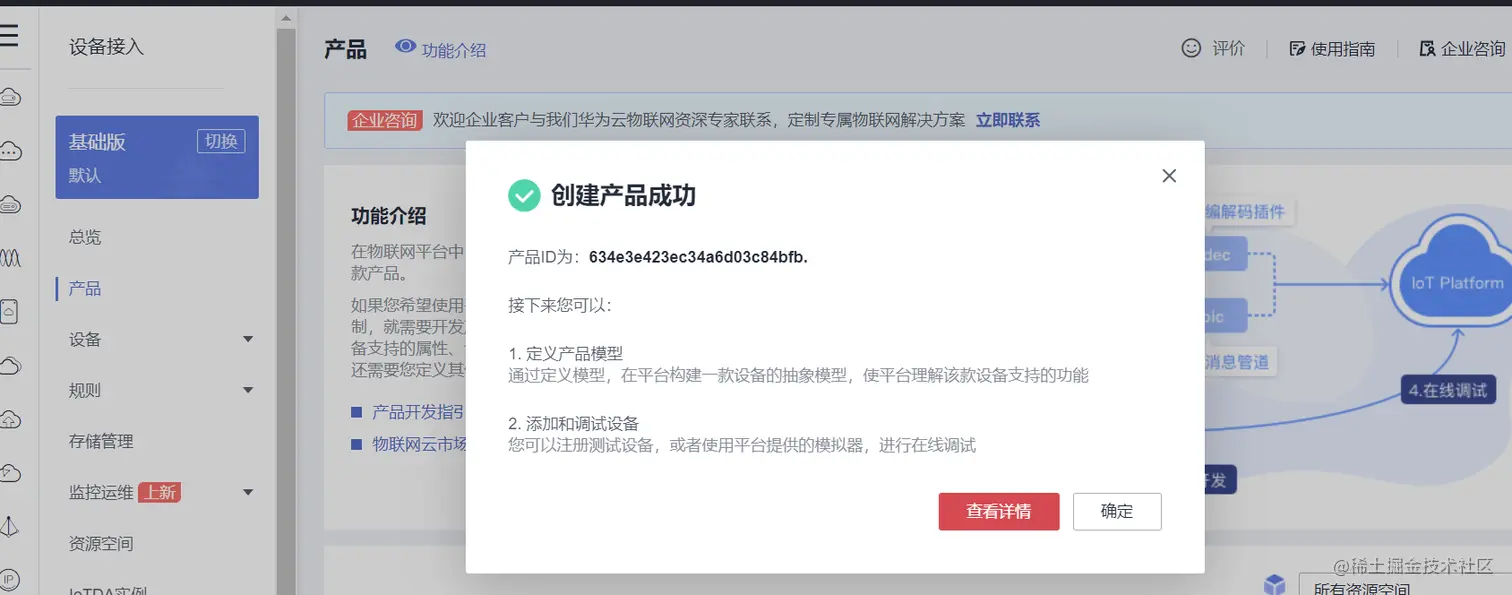Open the 使用指南 link text

click(x=1343, y=48)
